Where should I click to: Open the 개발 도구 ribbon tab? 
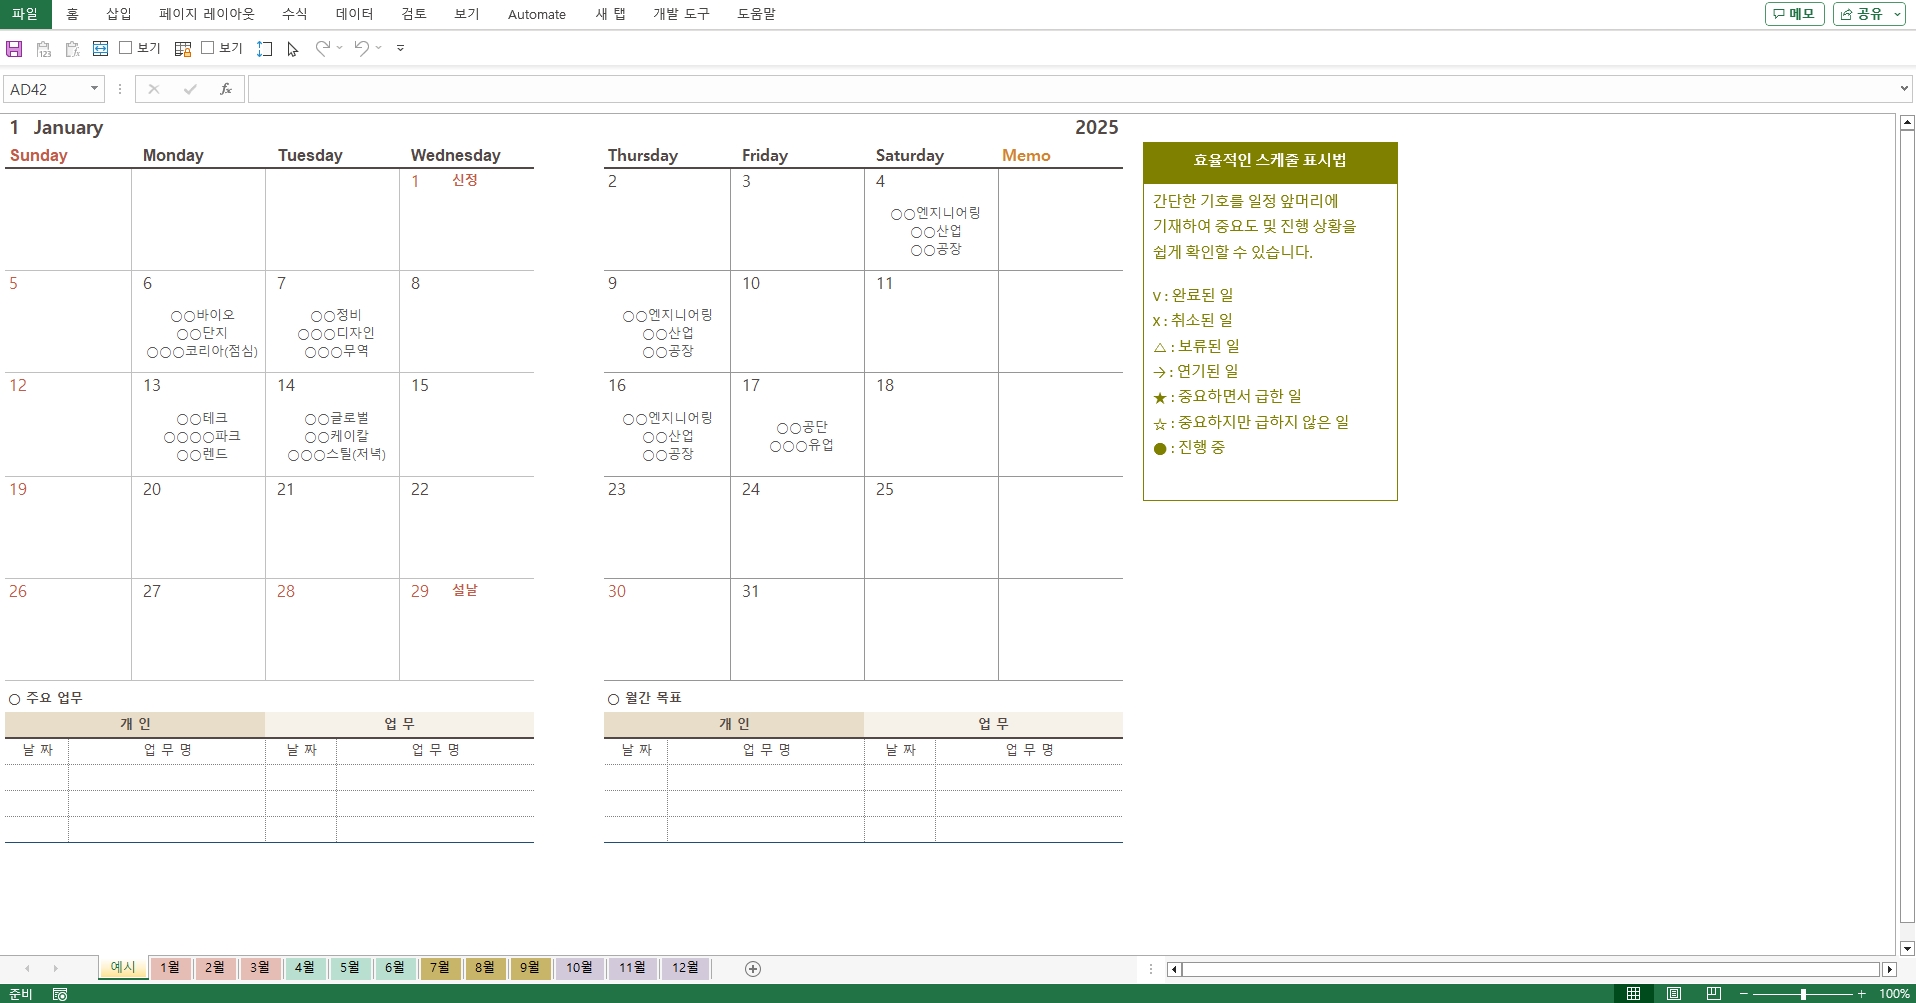(x=681, y=14)
